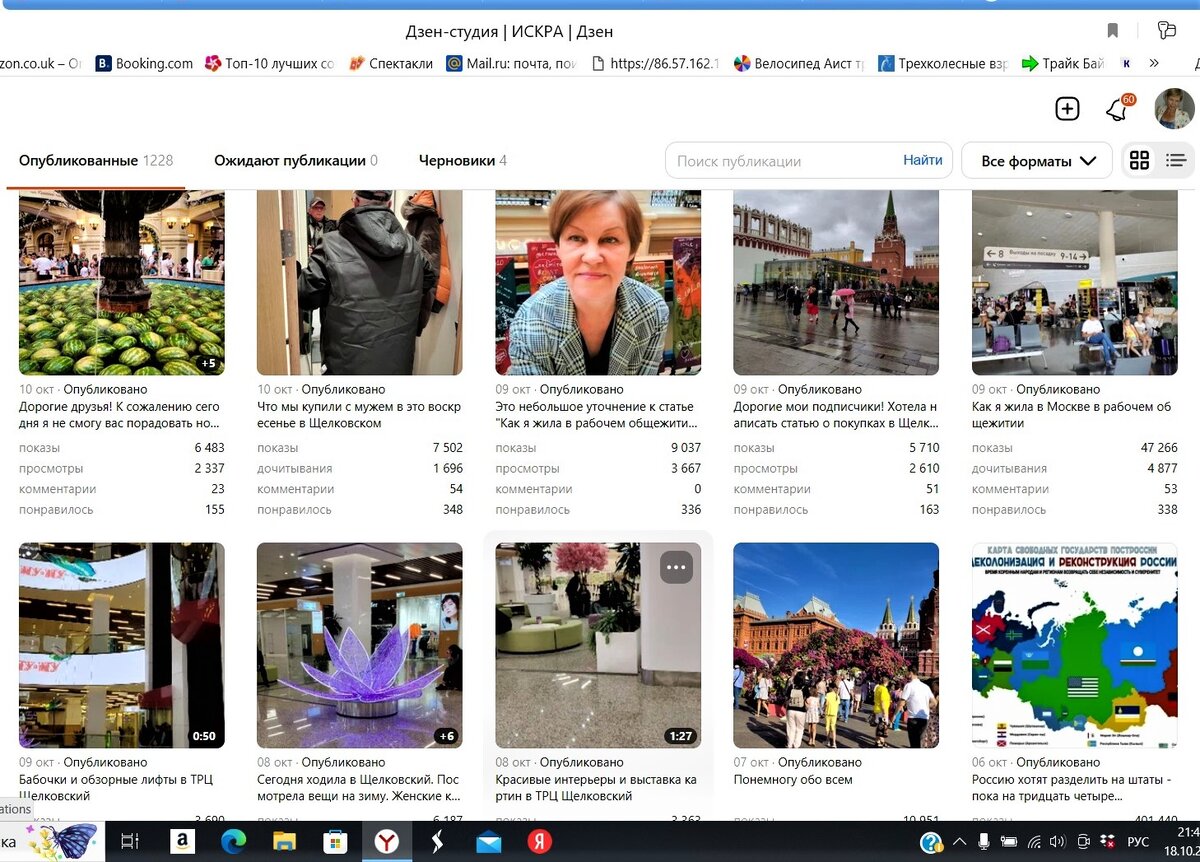This screenshot has width=1200, height=862.
Task: Open the volume speaker tray icon
Action: tap(1058, 842)
